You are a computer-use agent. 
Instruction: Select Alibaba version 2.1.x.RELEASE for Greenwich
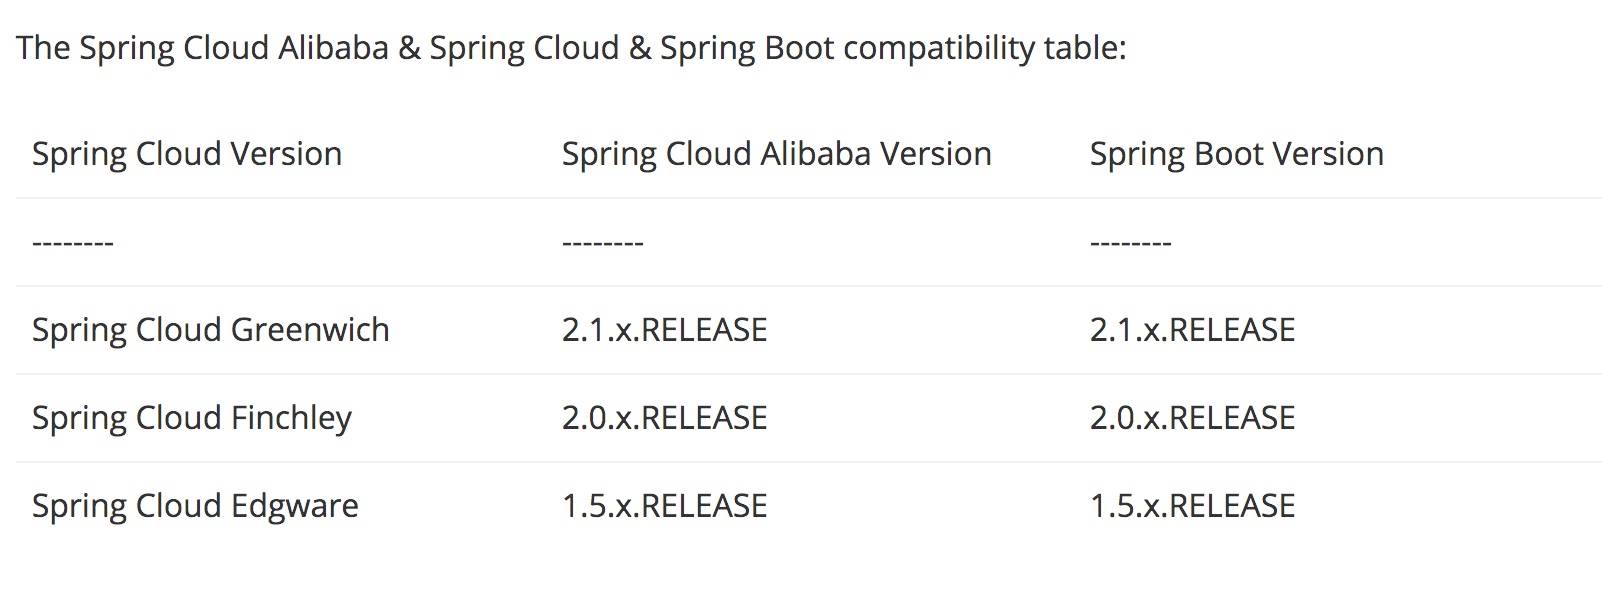664,330
